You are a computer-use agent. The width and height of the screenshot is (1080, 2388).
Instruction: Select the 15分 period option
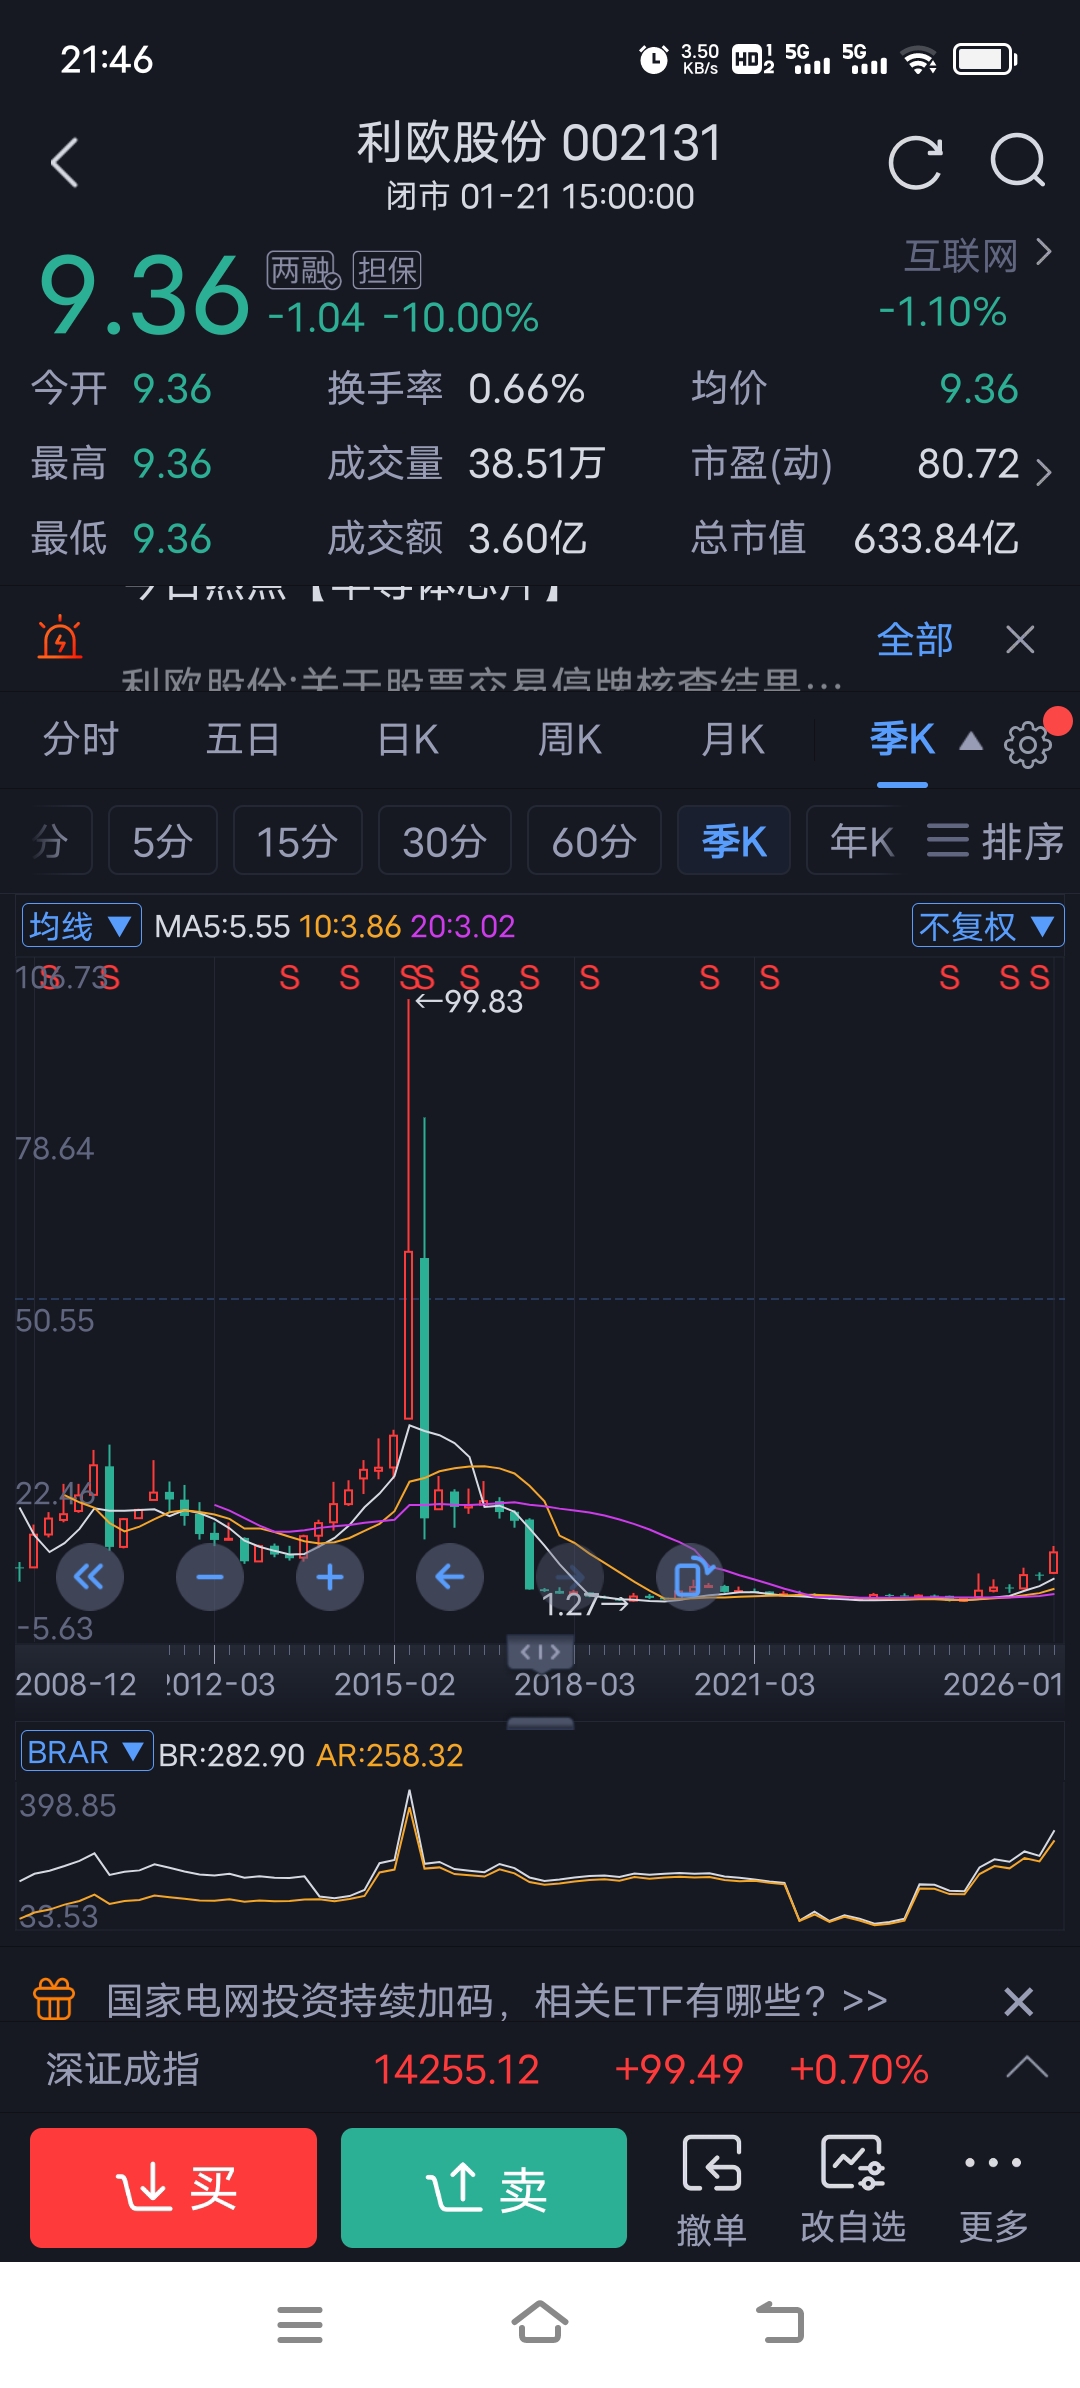pyautogui.click(x=297, y=841)
